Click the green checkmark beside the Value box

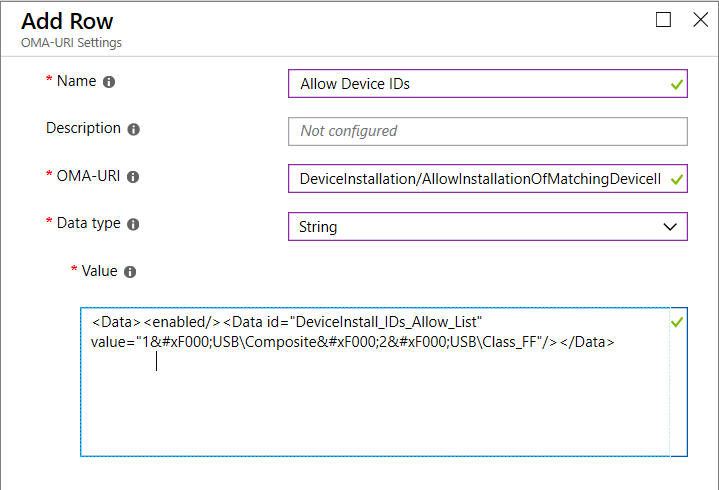coord(677,322)
